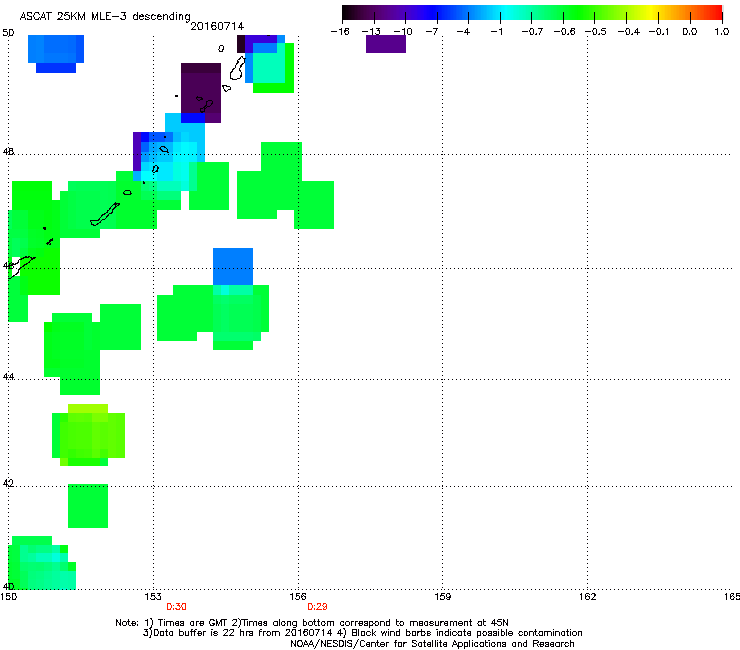Click the longitude label '162'
The image size is (740, 650).
click(x=588, y=597)
